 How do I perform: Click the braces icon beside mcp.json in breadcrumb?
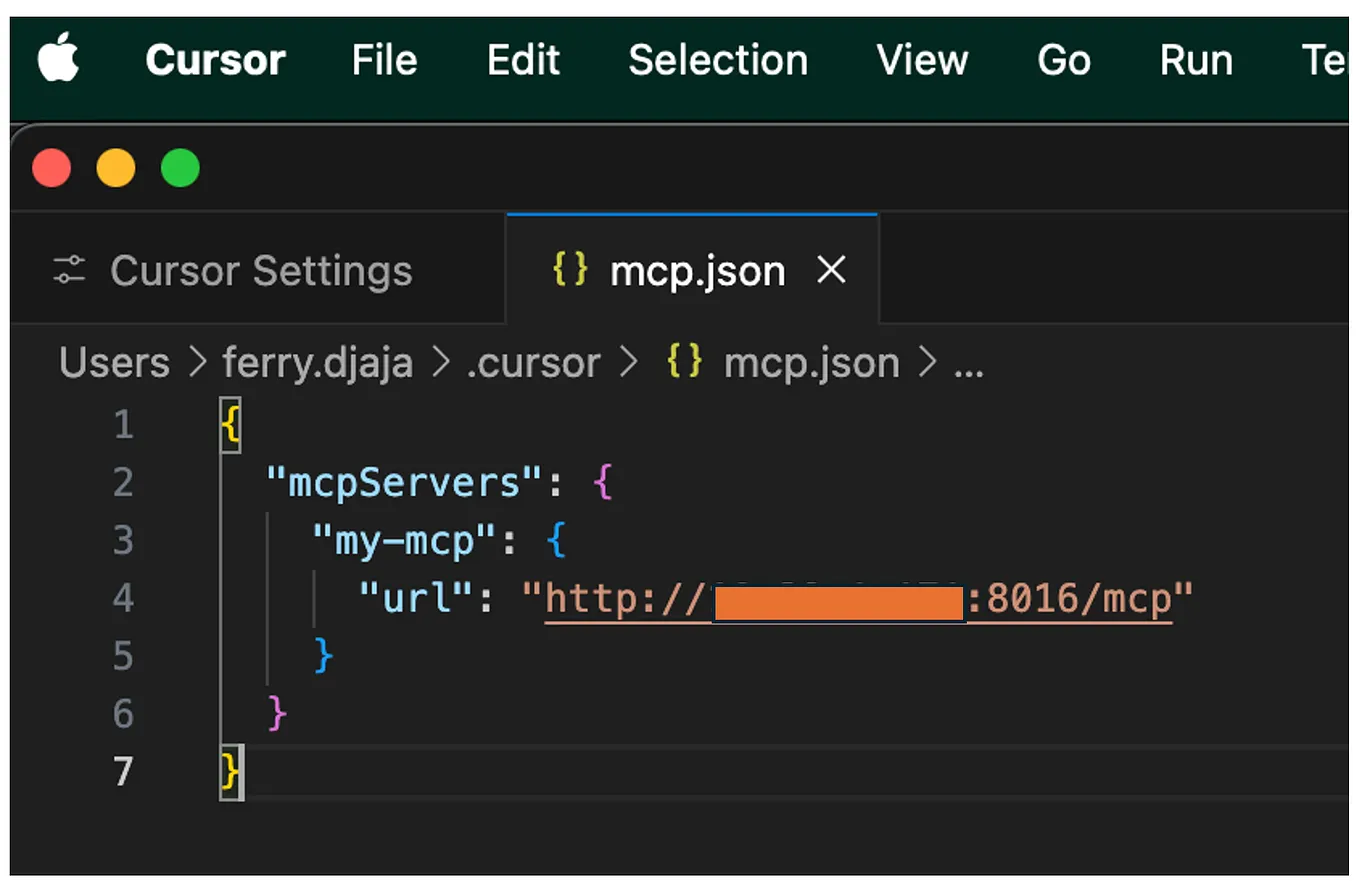tap(683, 362)
